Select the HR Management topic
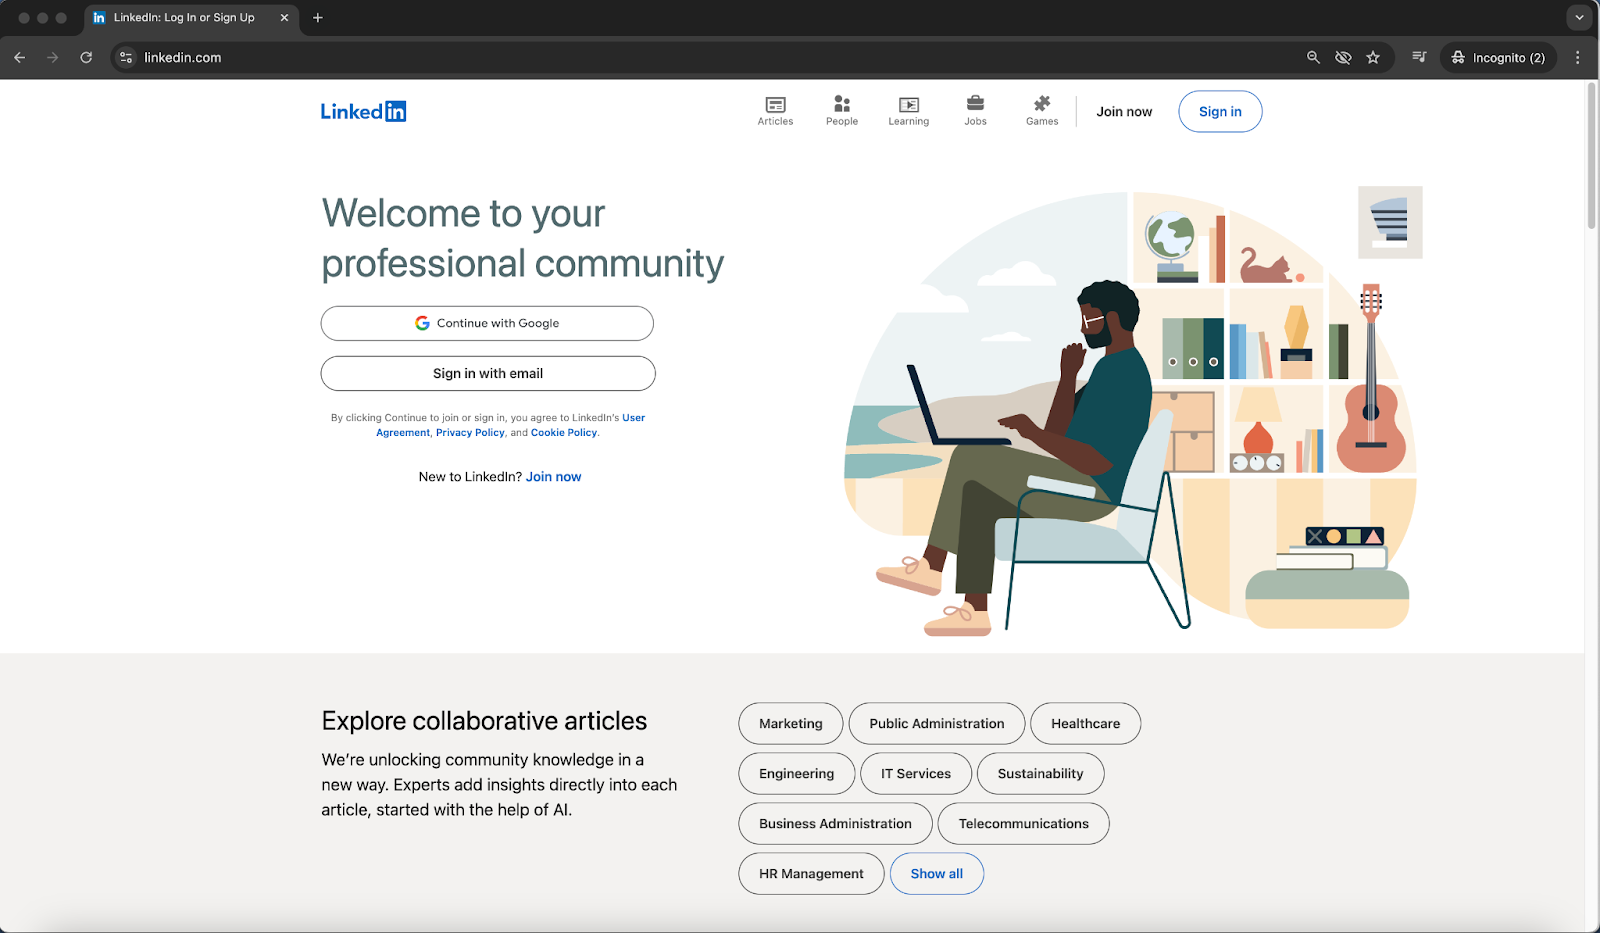 (x=811, y=873)
